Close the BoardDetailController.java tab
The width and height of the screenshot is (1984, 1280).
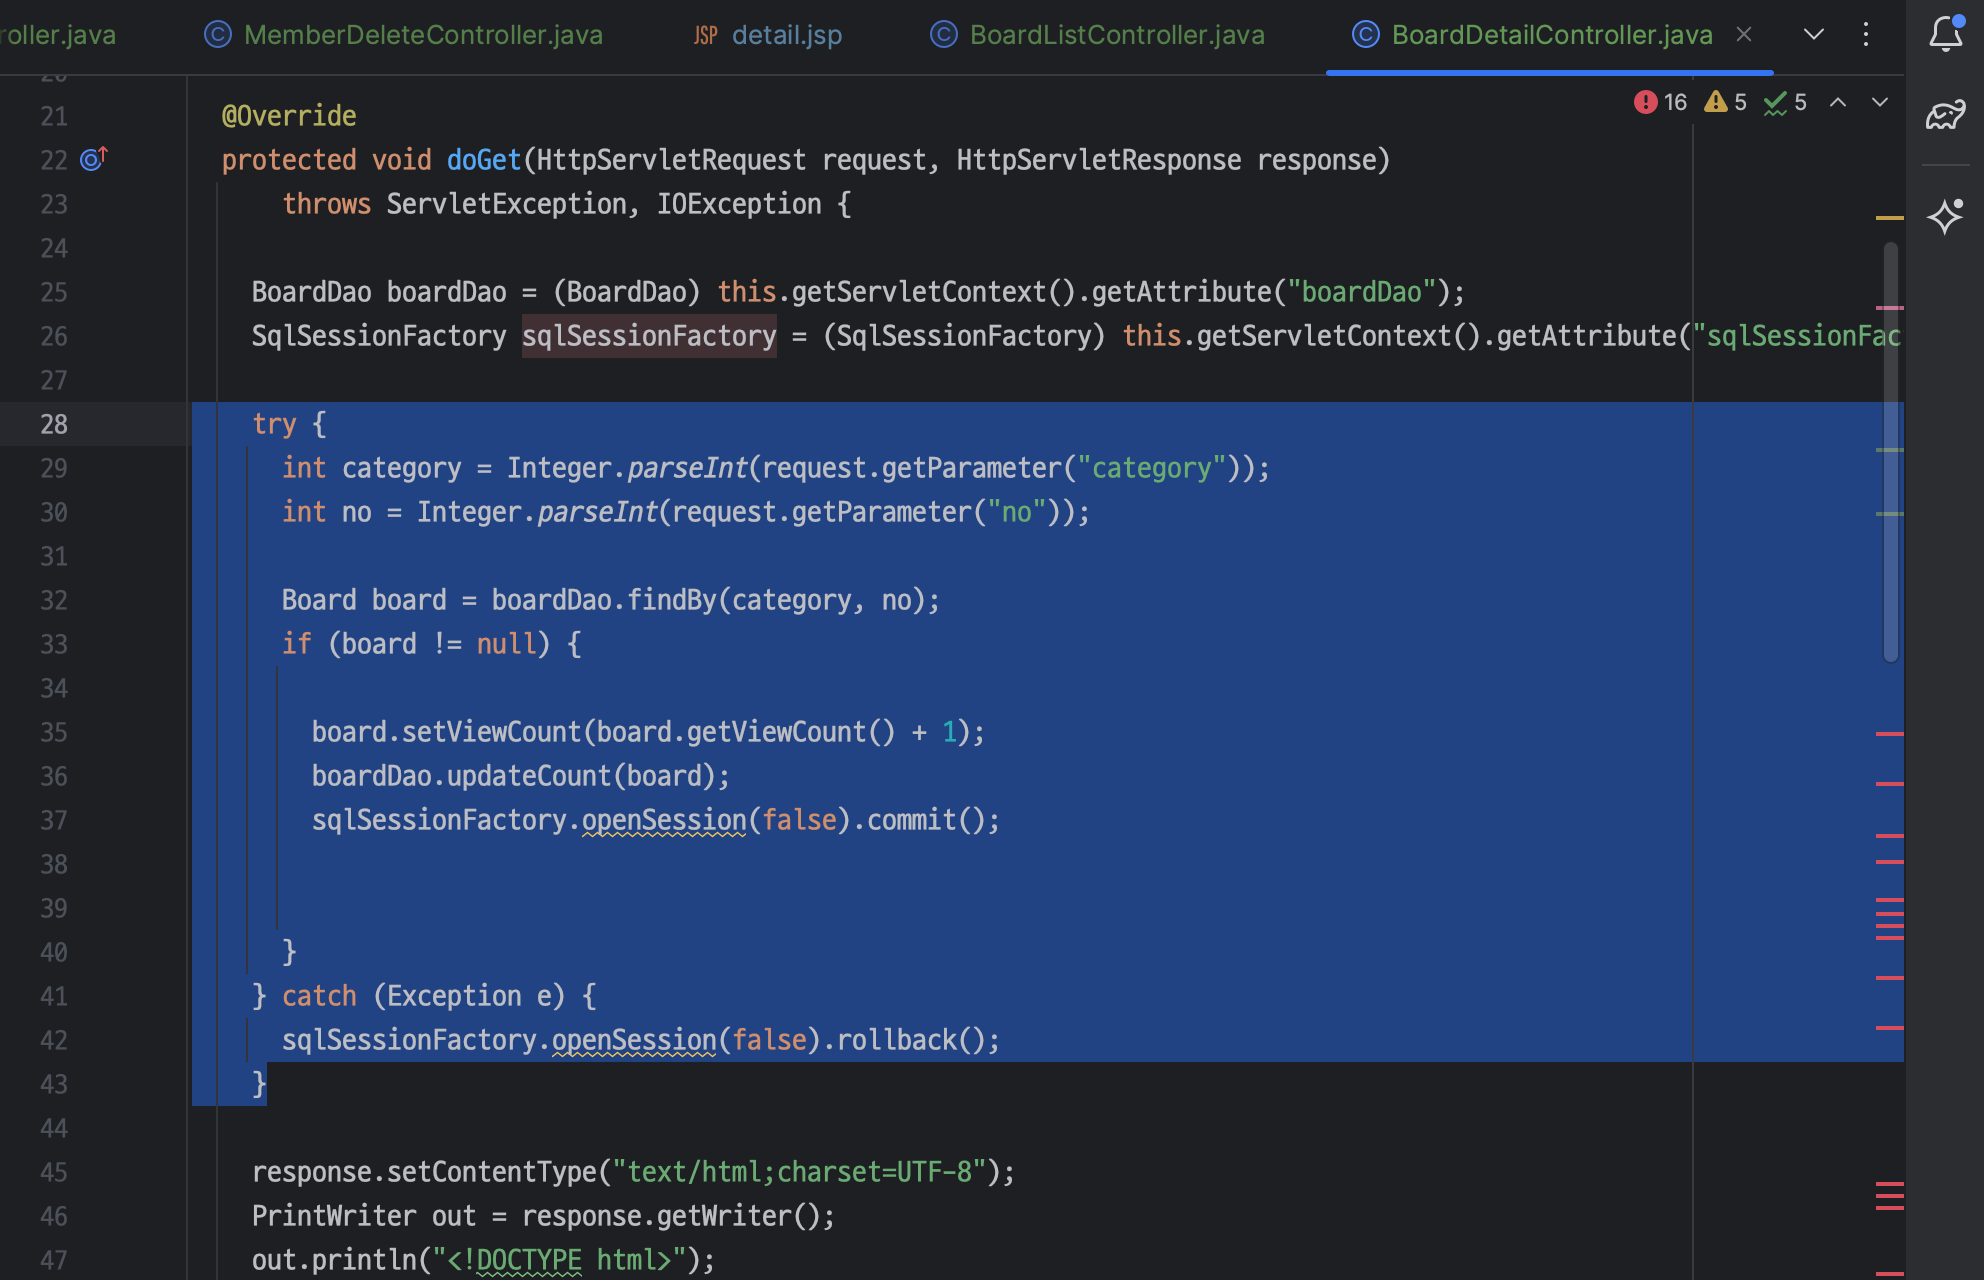(x=1744, y=34)
